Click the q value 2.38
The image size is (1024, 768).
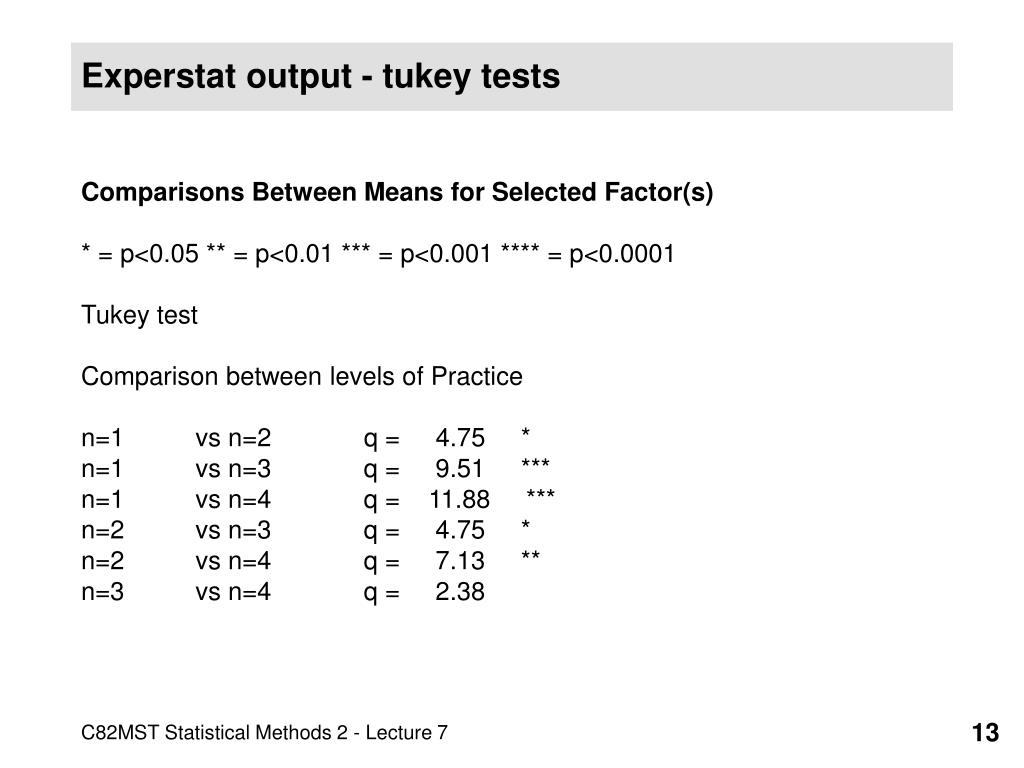click(x=460, y=592)
